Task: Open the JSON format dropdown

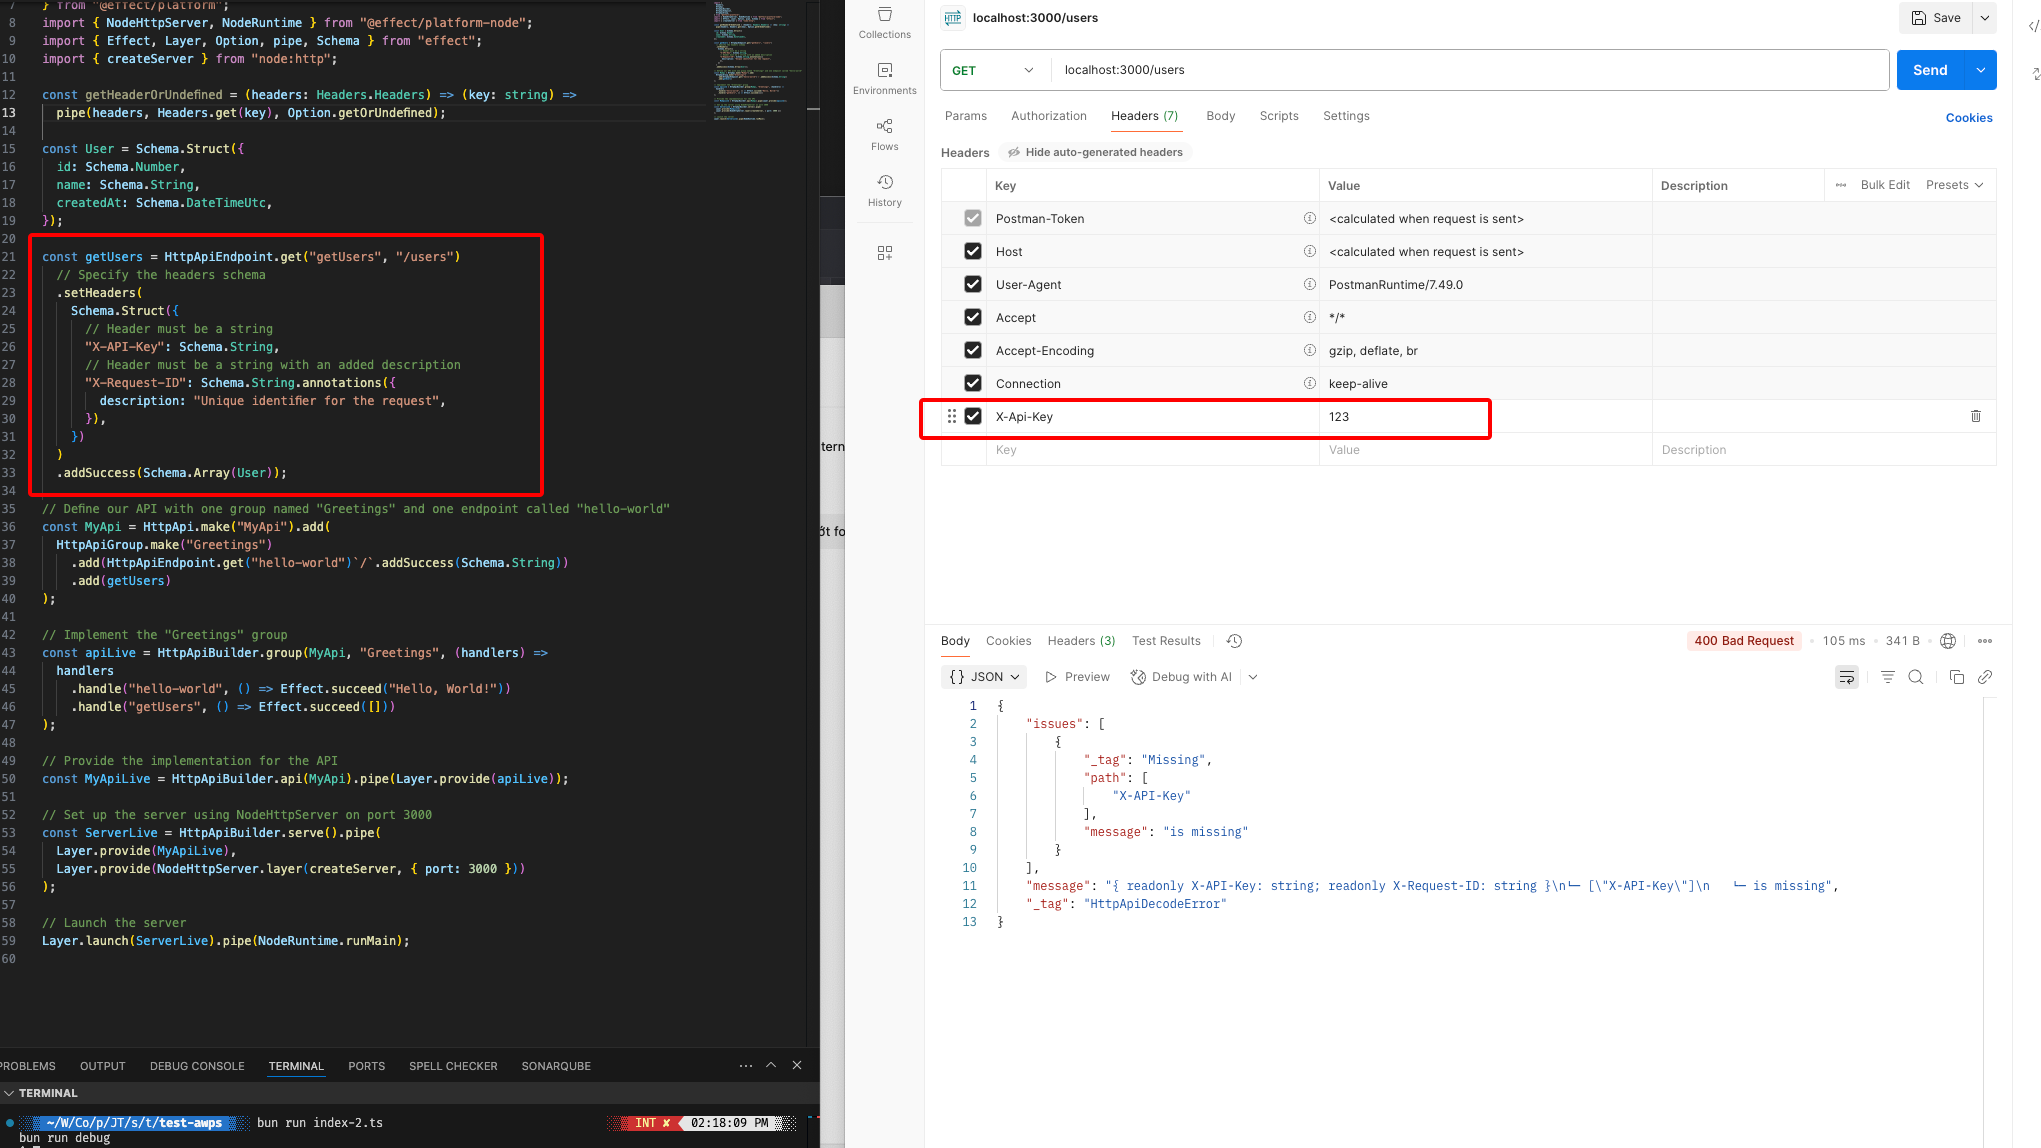Action: [x=984, y=677]
